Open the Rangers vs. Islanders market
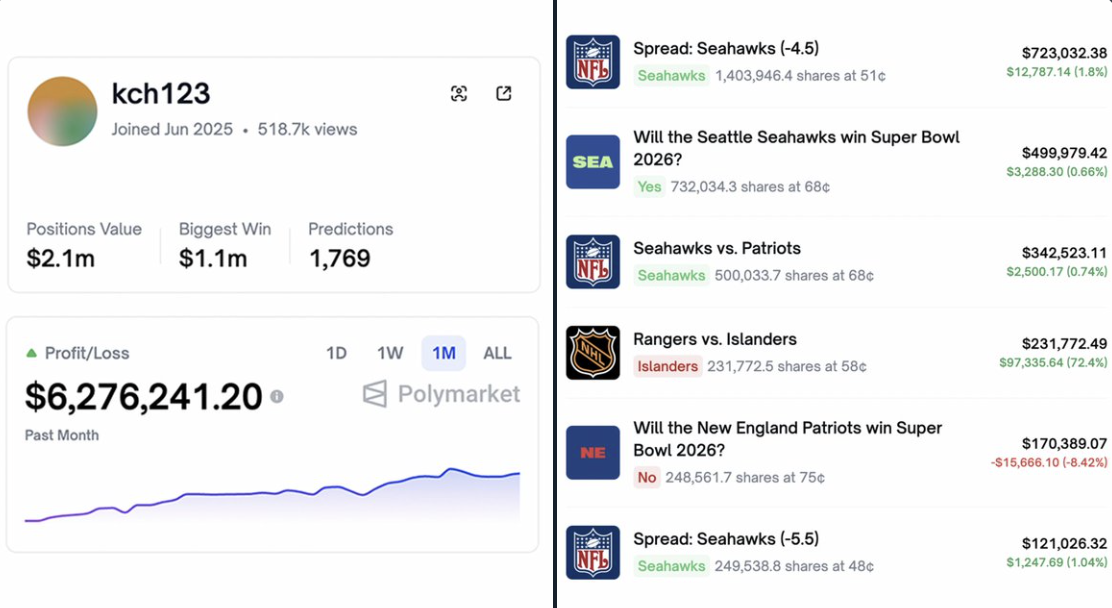The image size is (1112, 608). (x=715, y=339)
